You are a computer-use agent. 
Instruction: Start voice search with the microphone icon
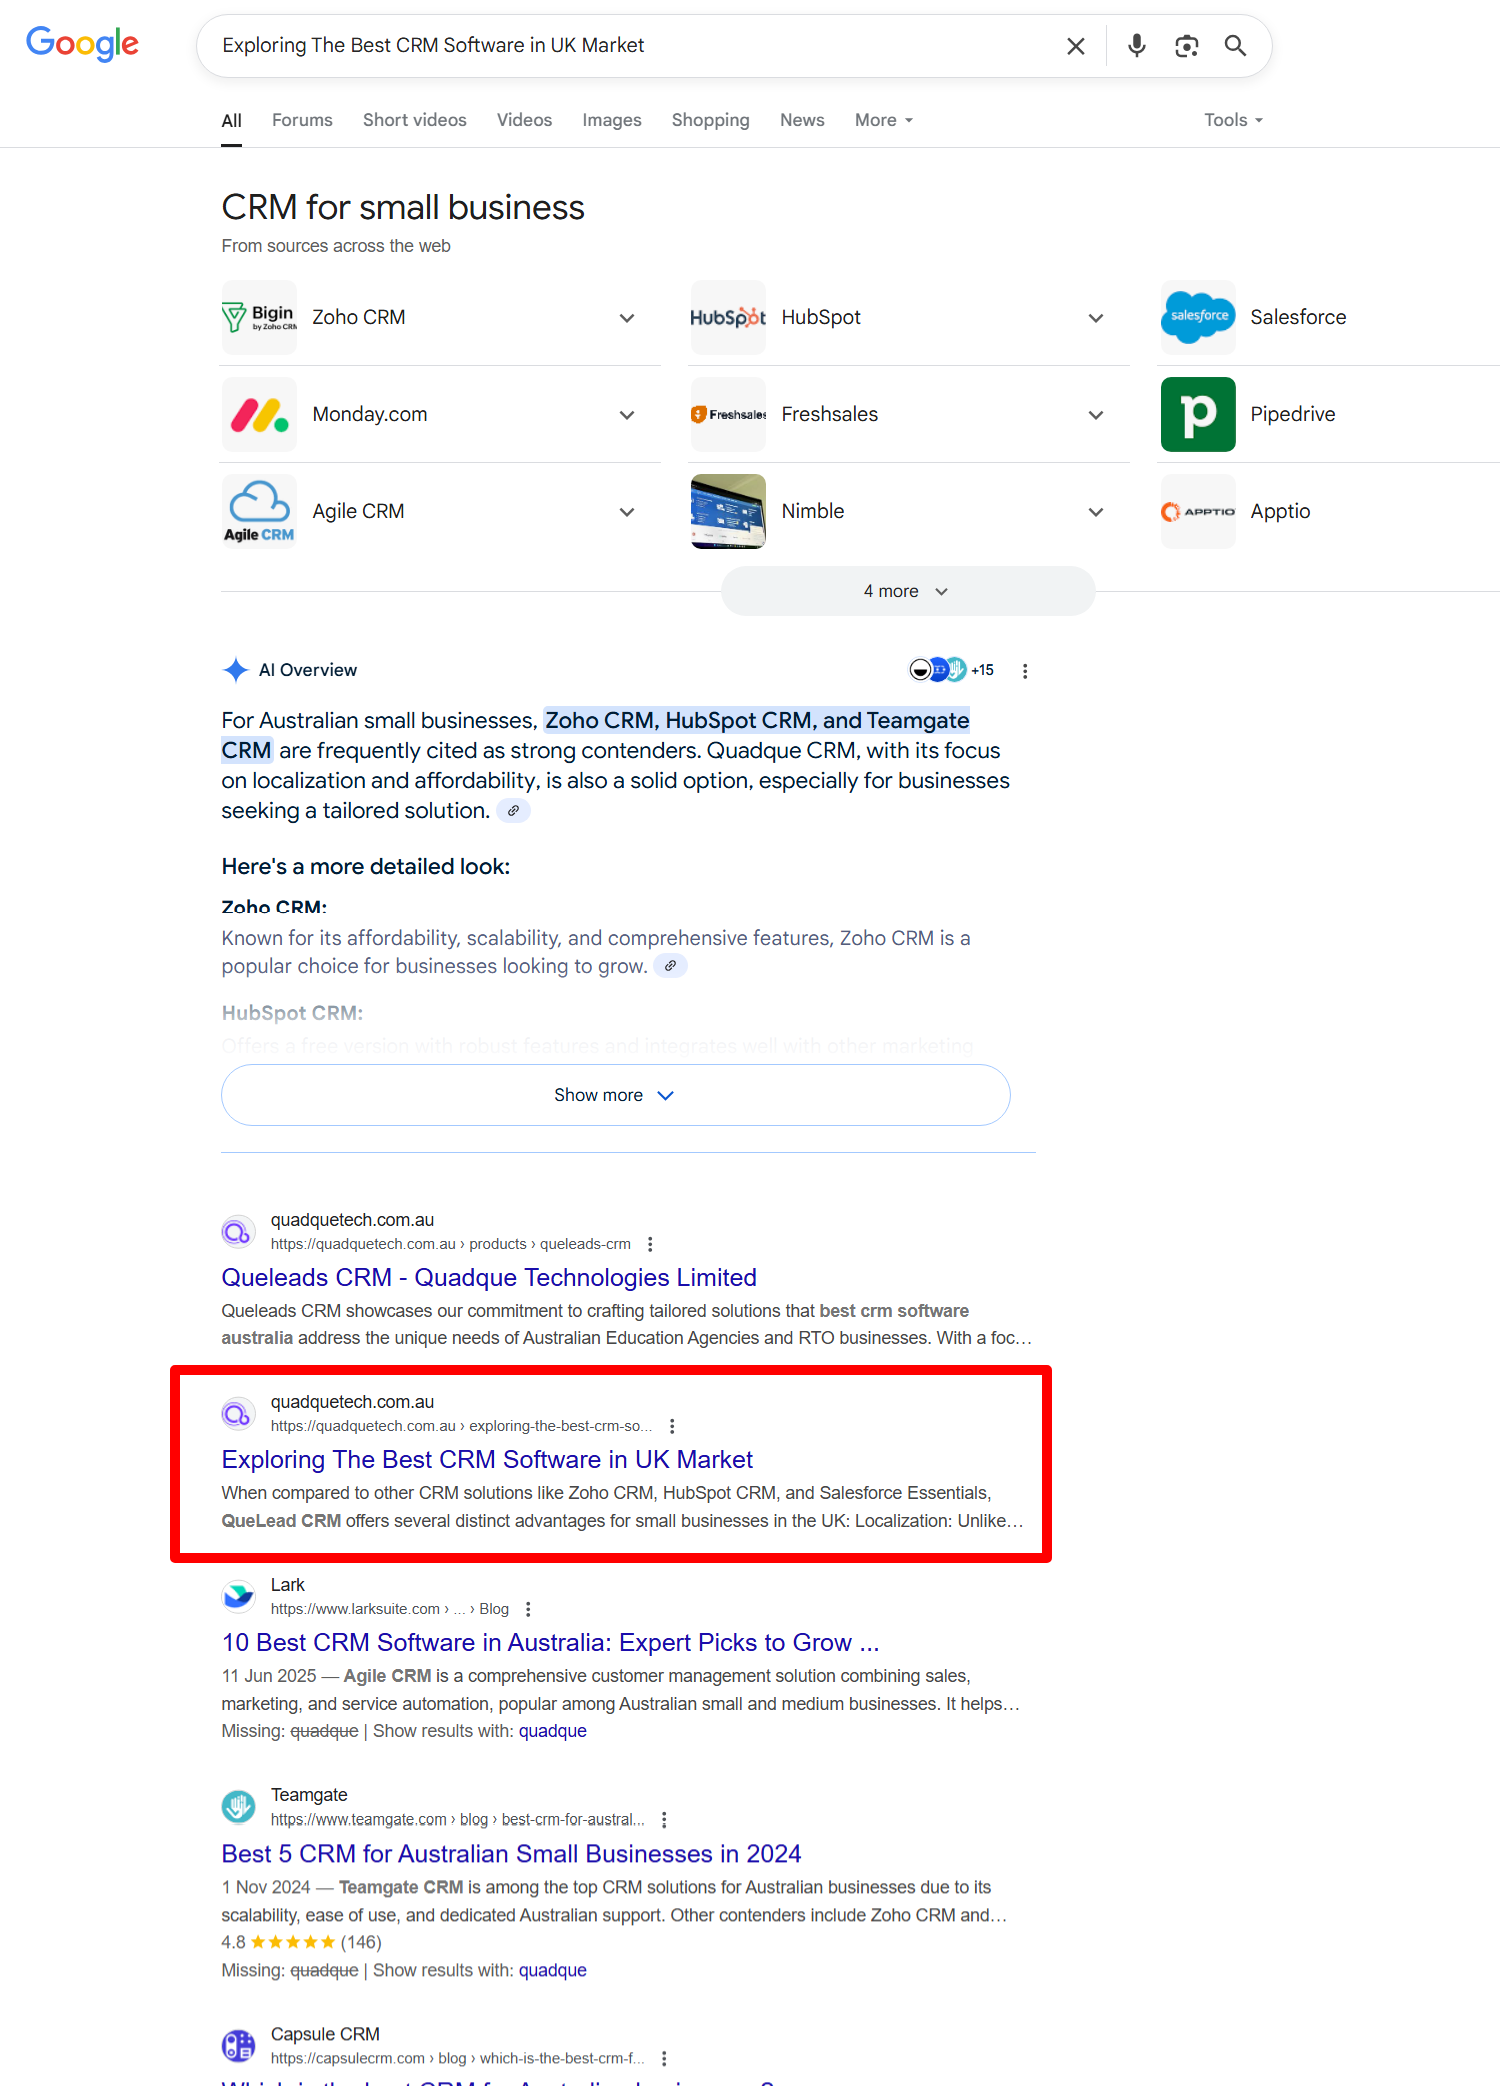[1136, 46]
